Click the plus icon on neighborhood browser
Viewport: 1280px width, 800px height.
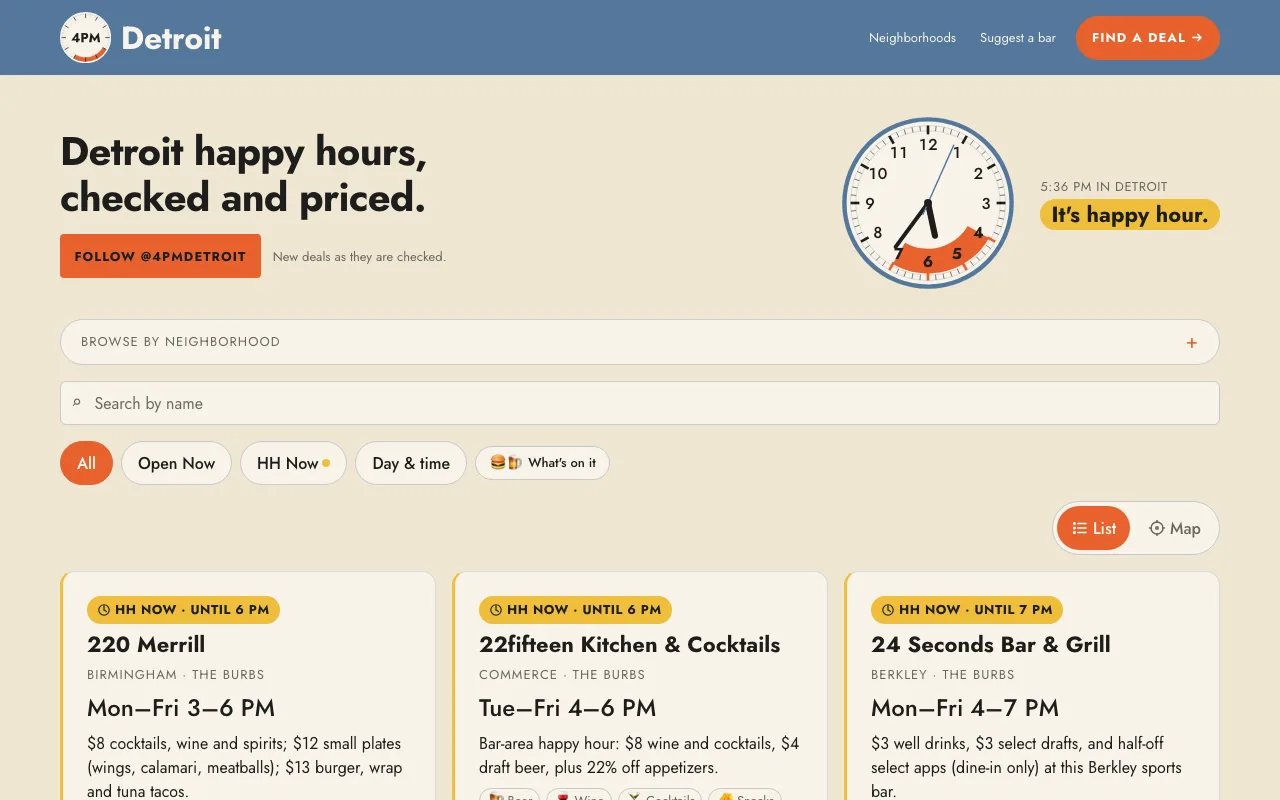point(1191,343)
